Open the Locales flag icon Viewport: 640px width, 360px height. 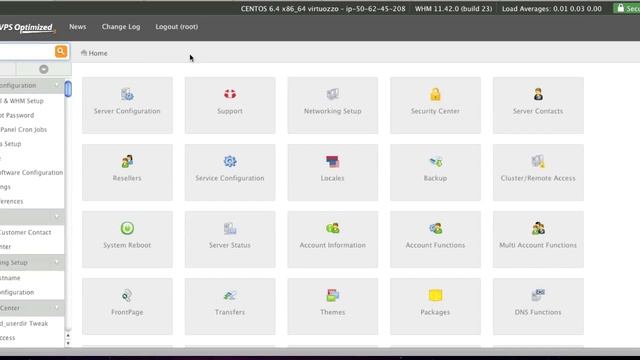point(333,161)
